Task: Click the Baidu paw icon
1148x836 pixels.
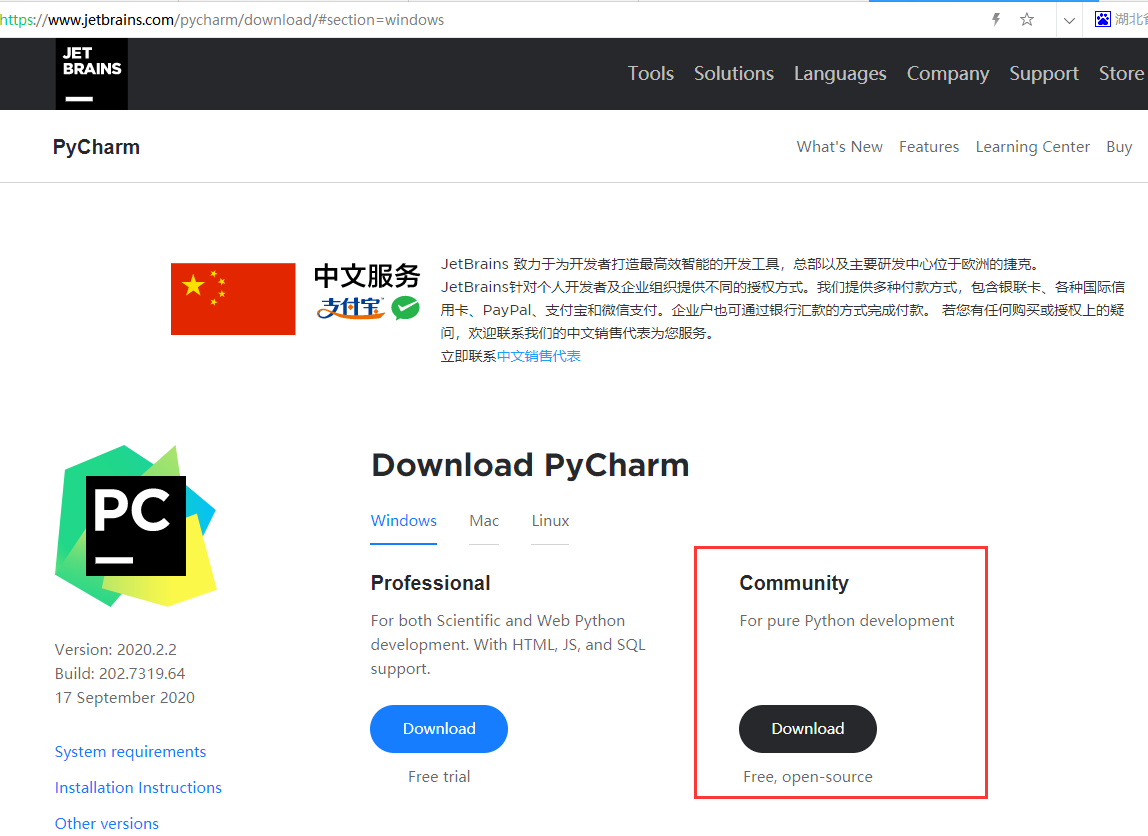Action: click(x=1103, y=19)
